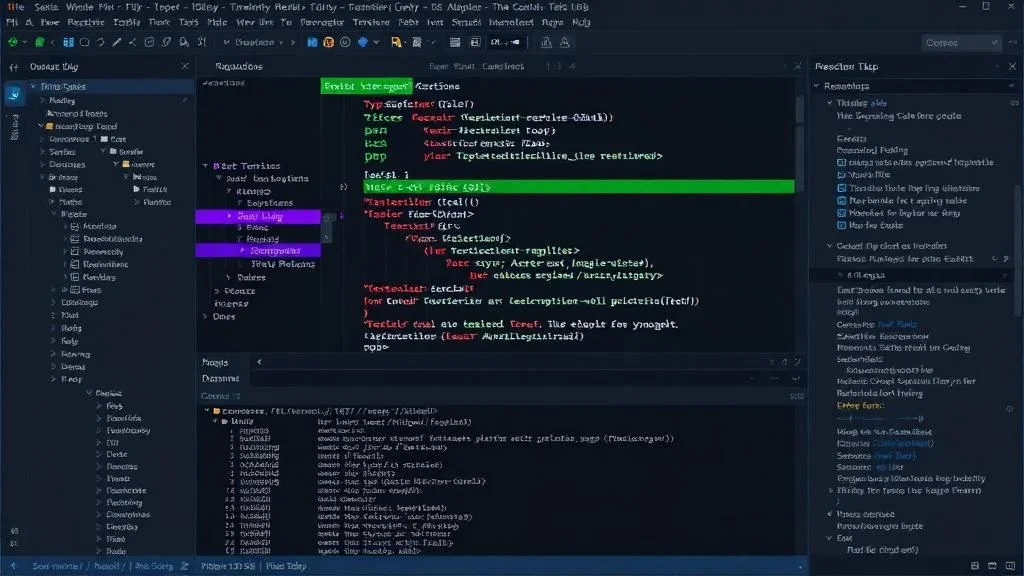This screenshot has width=1024, height=576.
Task: Click the window layout icon beside the lines icon
Action: (475, 42)
